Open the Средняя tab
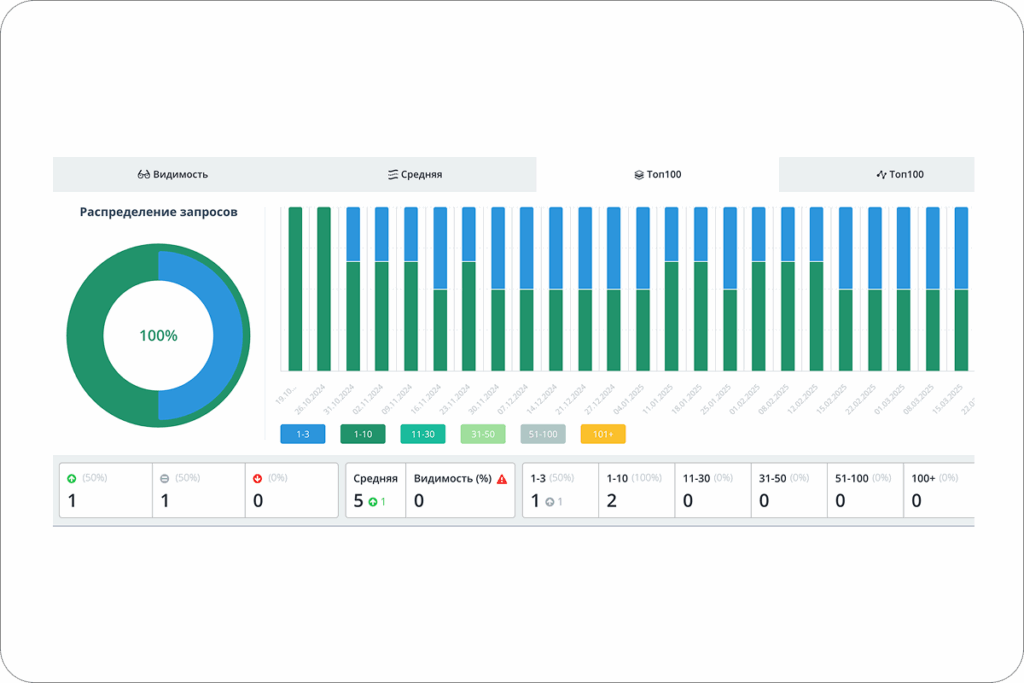The width and height of the screenshot is (1024, 683). click(415, 174)
